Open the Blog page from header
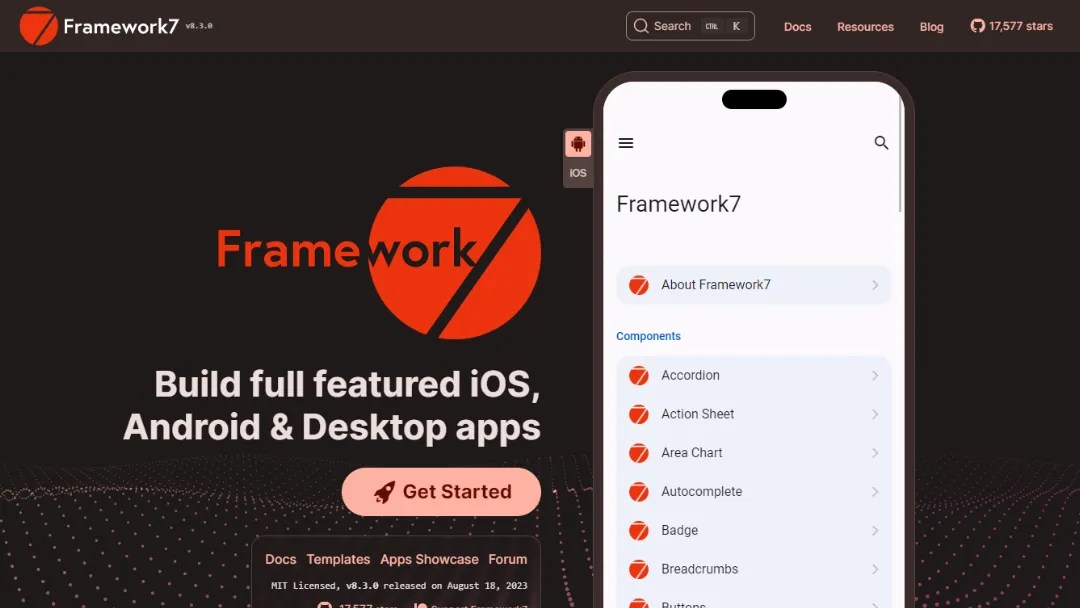1080x608 pixels. tap(931, 27)
